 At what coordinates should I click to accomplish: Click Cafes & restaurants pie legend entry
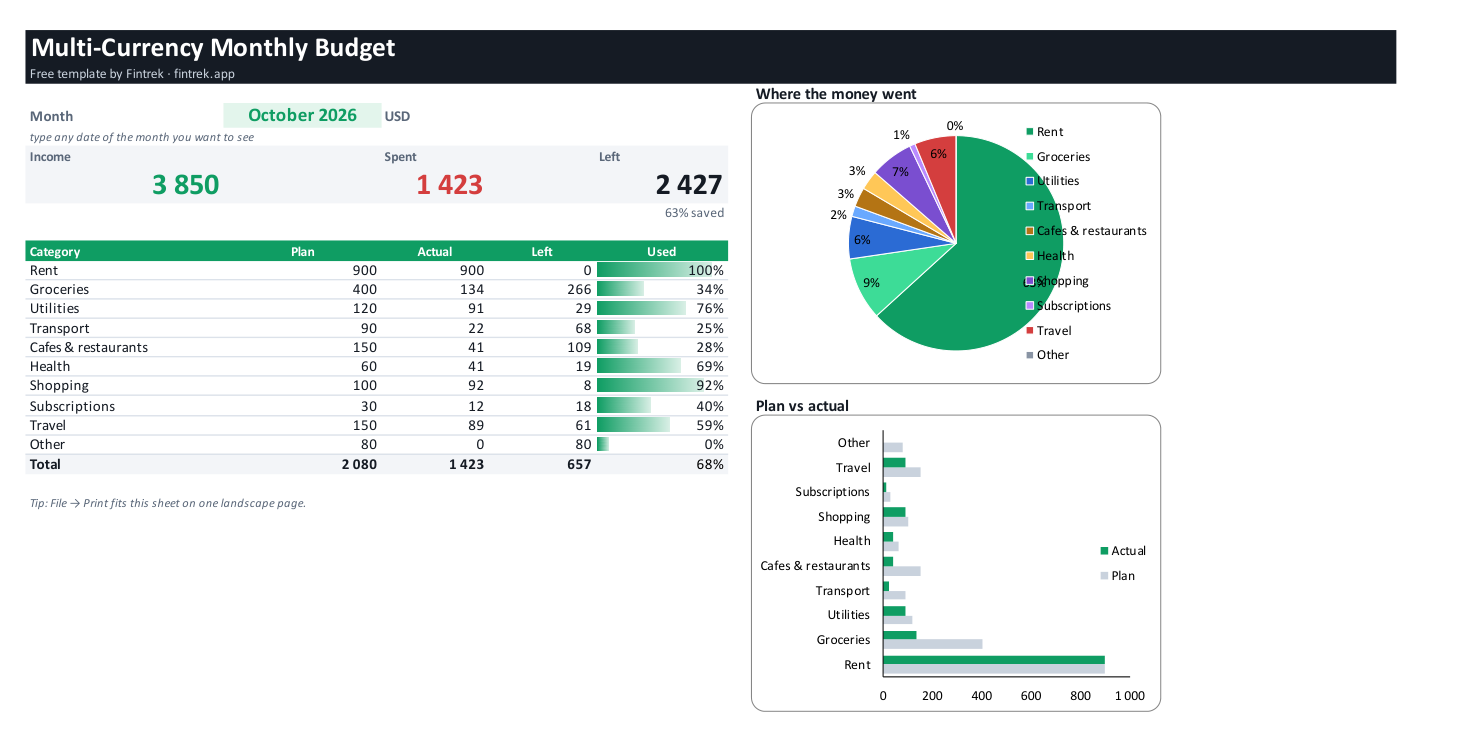(x=1086, y=231)
